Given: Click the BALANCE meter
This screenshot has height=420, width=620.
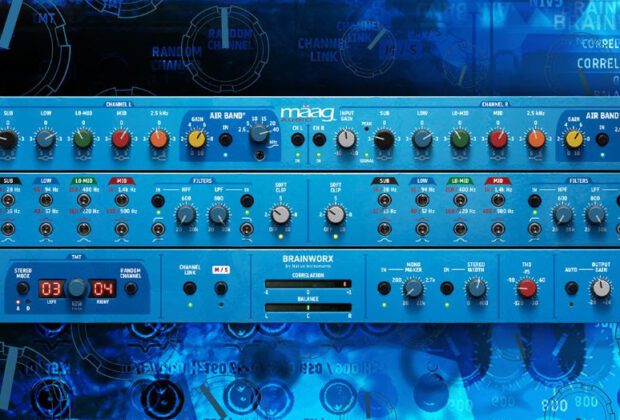Looking at the screenshot, I should pos(308,307).
